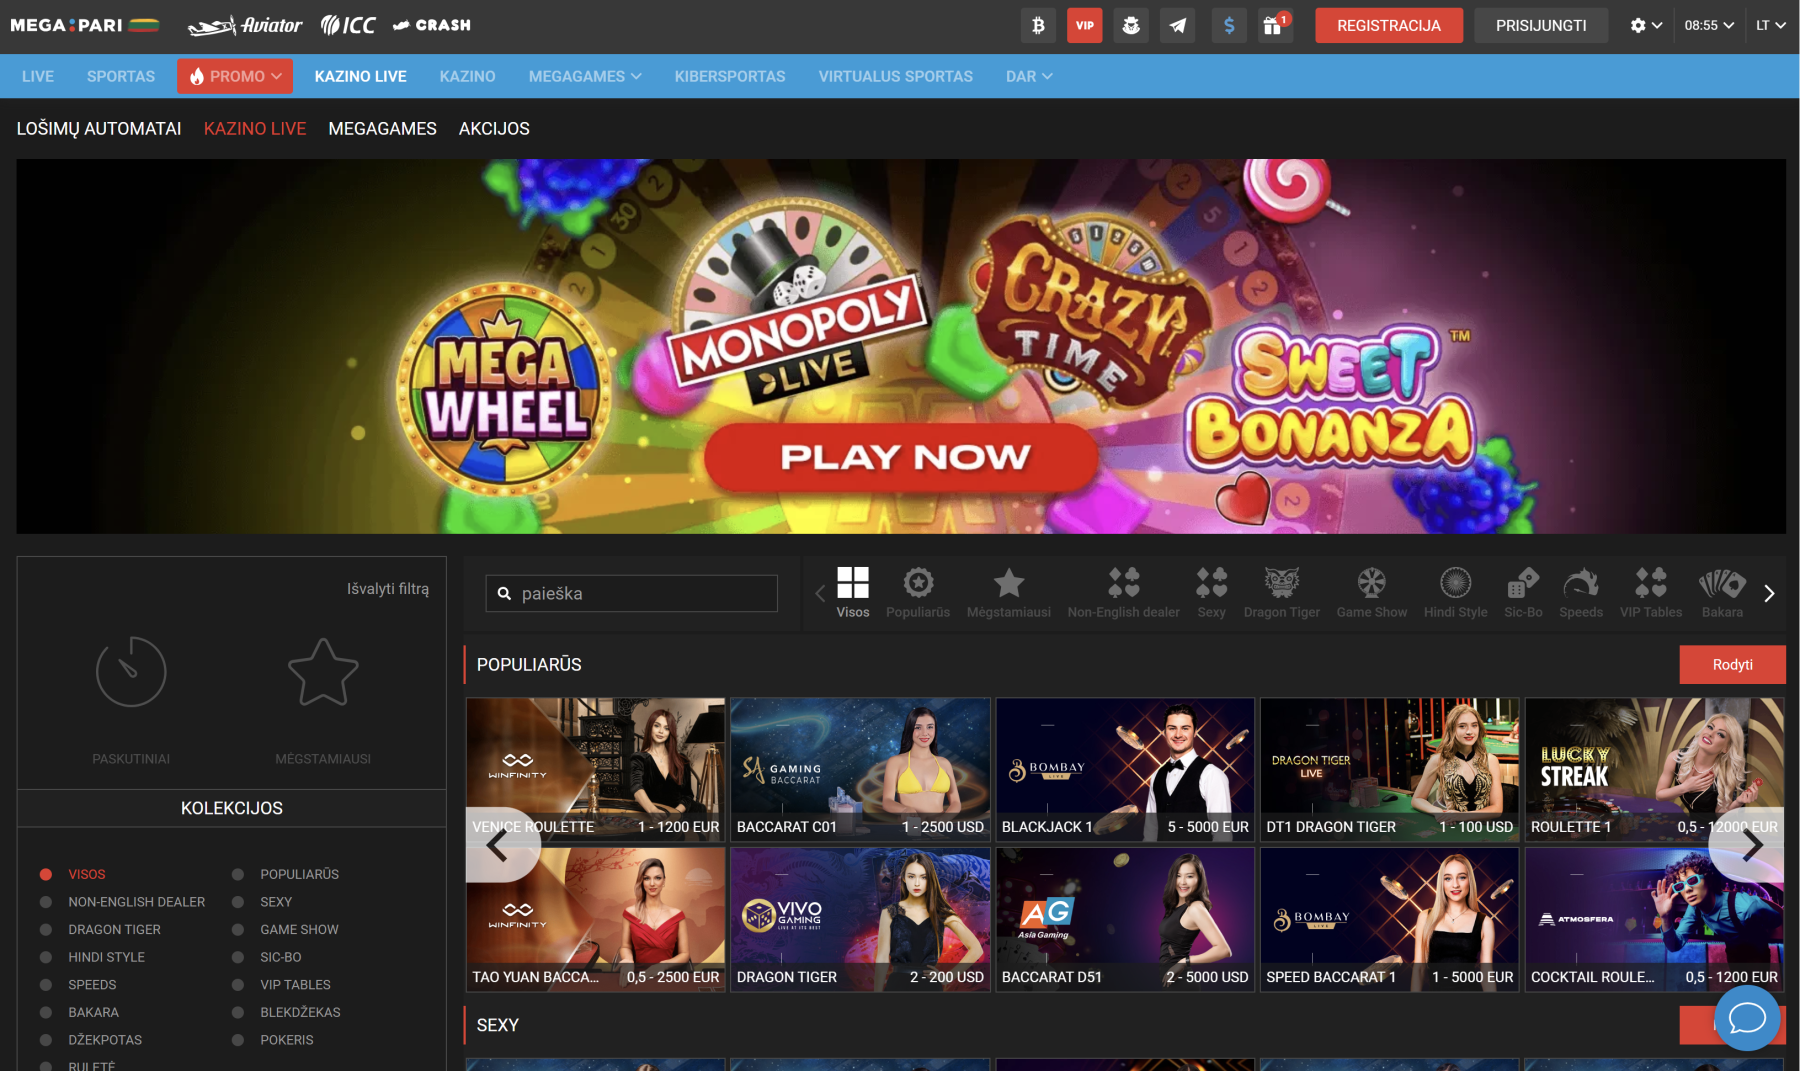Select the VIP Tables category icon
This screenshot has height=1071, width=1800.
click(1651, 593)
